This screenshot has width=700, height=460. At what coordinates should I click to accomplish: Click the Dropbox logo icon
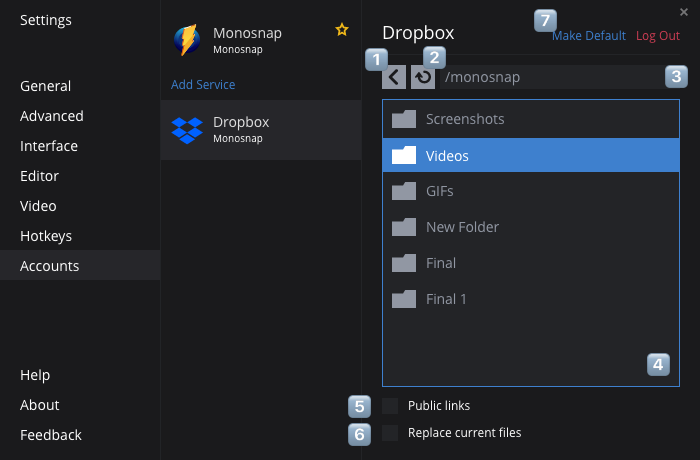pos(187,130)
